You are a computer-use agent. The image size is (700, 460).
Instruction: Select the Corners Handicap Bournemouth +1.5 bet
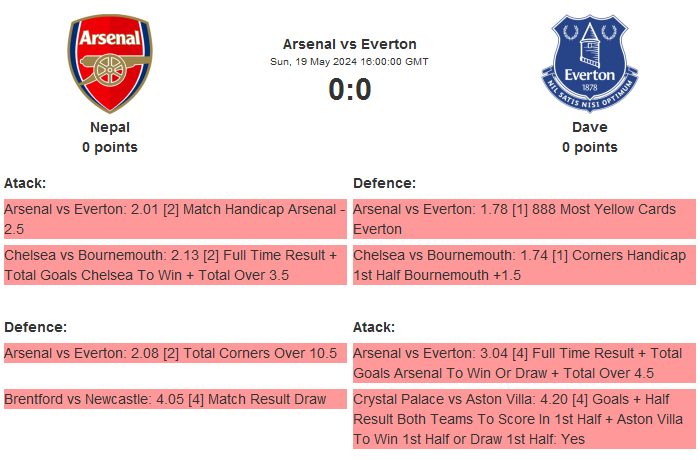pos(524,265)
